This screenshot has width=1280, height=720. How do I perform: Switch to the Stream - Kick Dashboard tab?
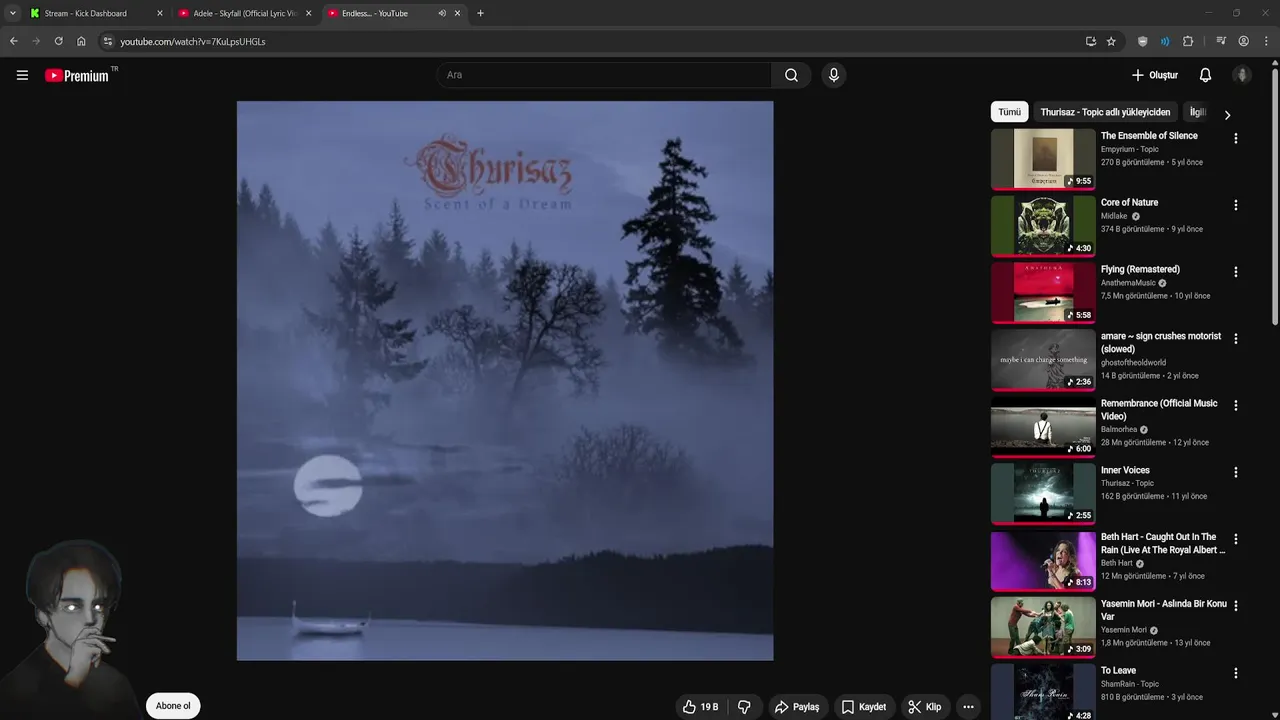click(x=97, y=13)
